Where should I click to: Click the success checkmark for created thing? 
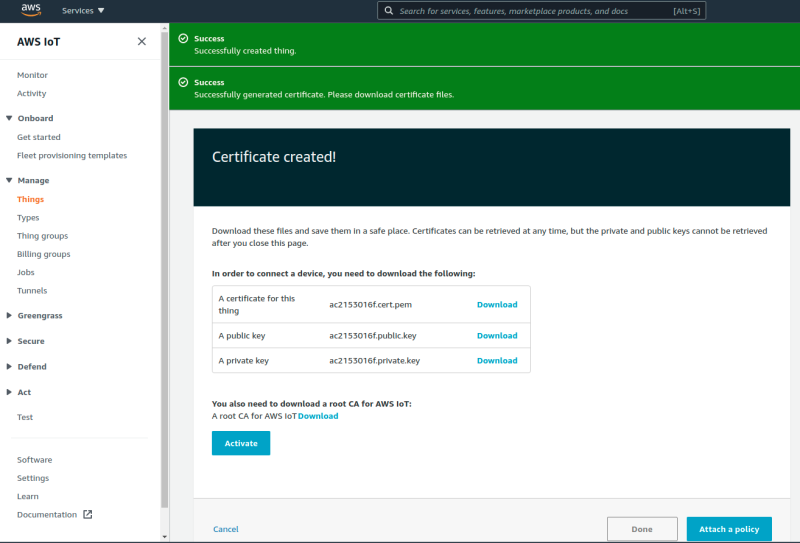(183, 38)
